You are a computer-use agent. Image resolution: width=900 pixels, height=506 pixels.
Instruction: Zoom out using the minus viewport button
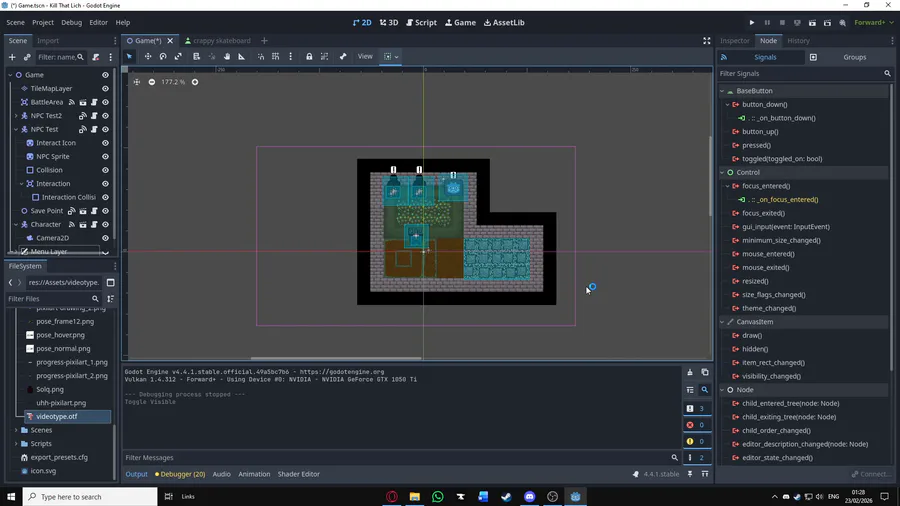click(x=152, y=82)
